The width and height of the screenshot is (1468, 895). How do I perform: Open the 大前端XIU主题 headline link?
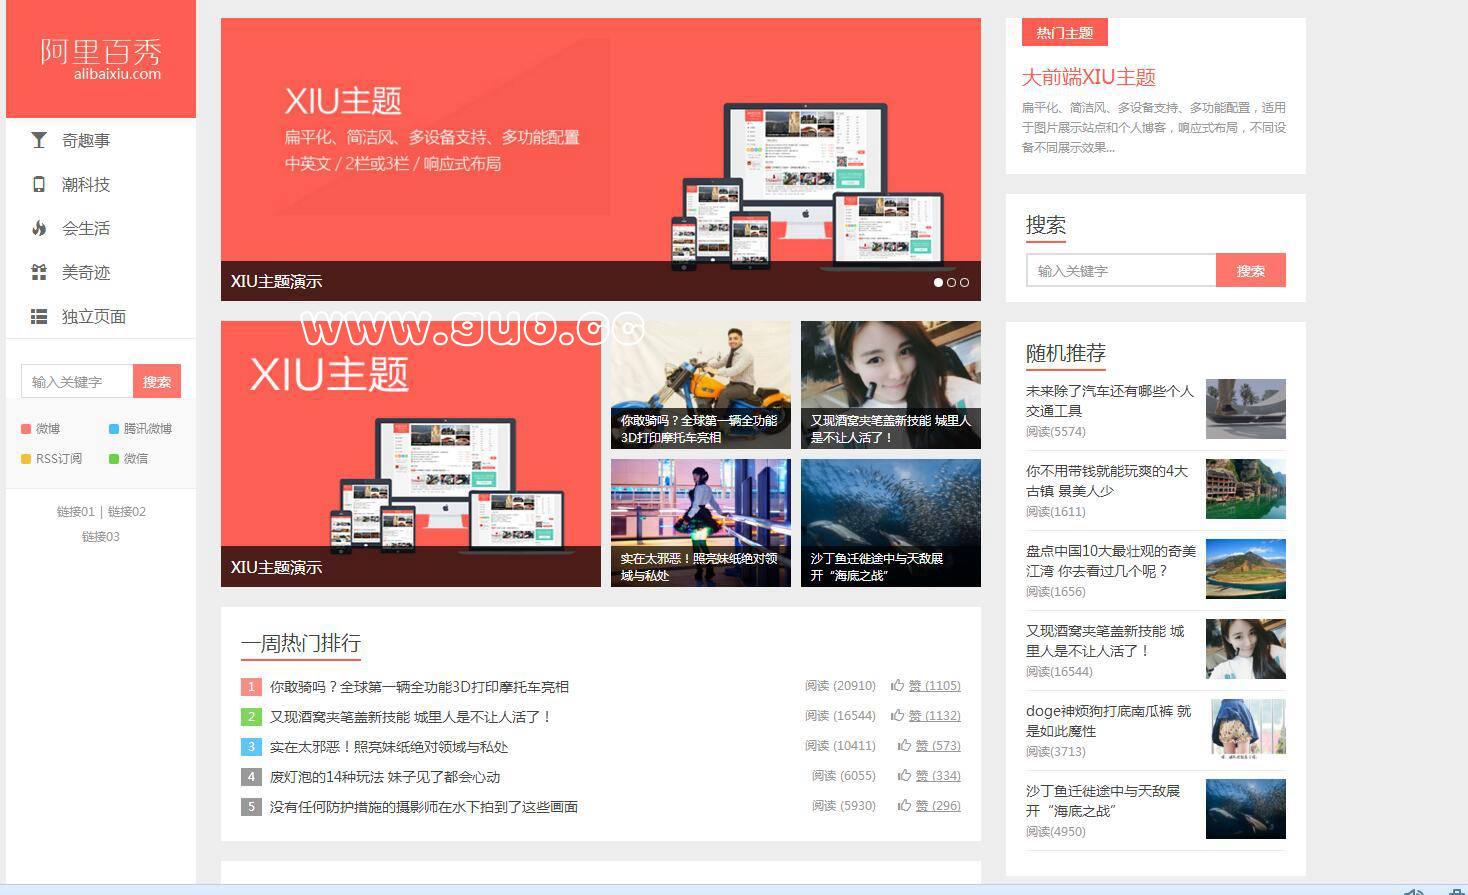pyautogui.click(x=1088, y=77)
